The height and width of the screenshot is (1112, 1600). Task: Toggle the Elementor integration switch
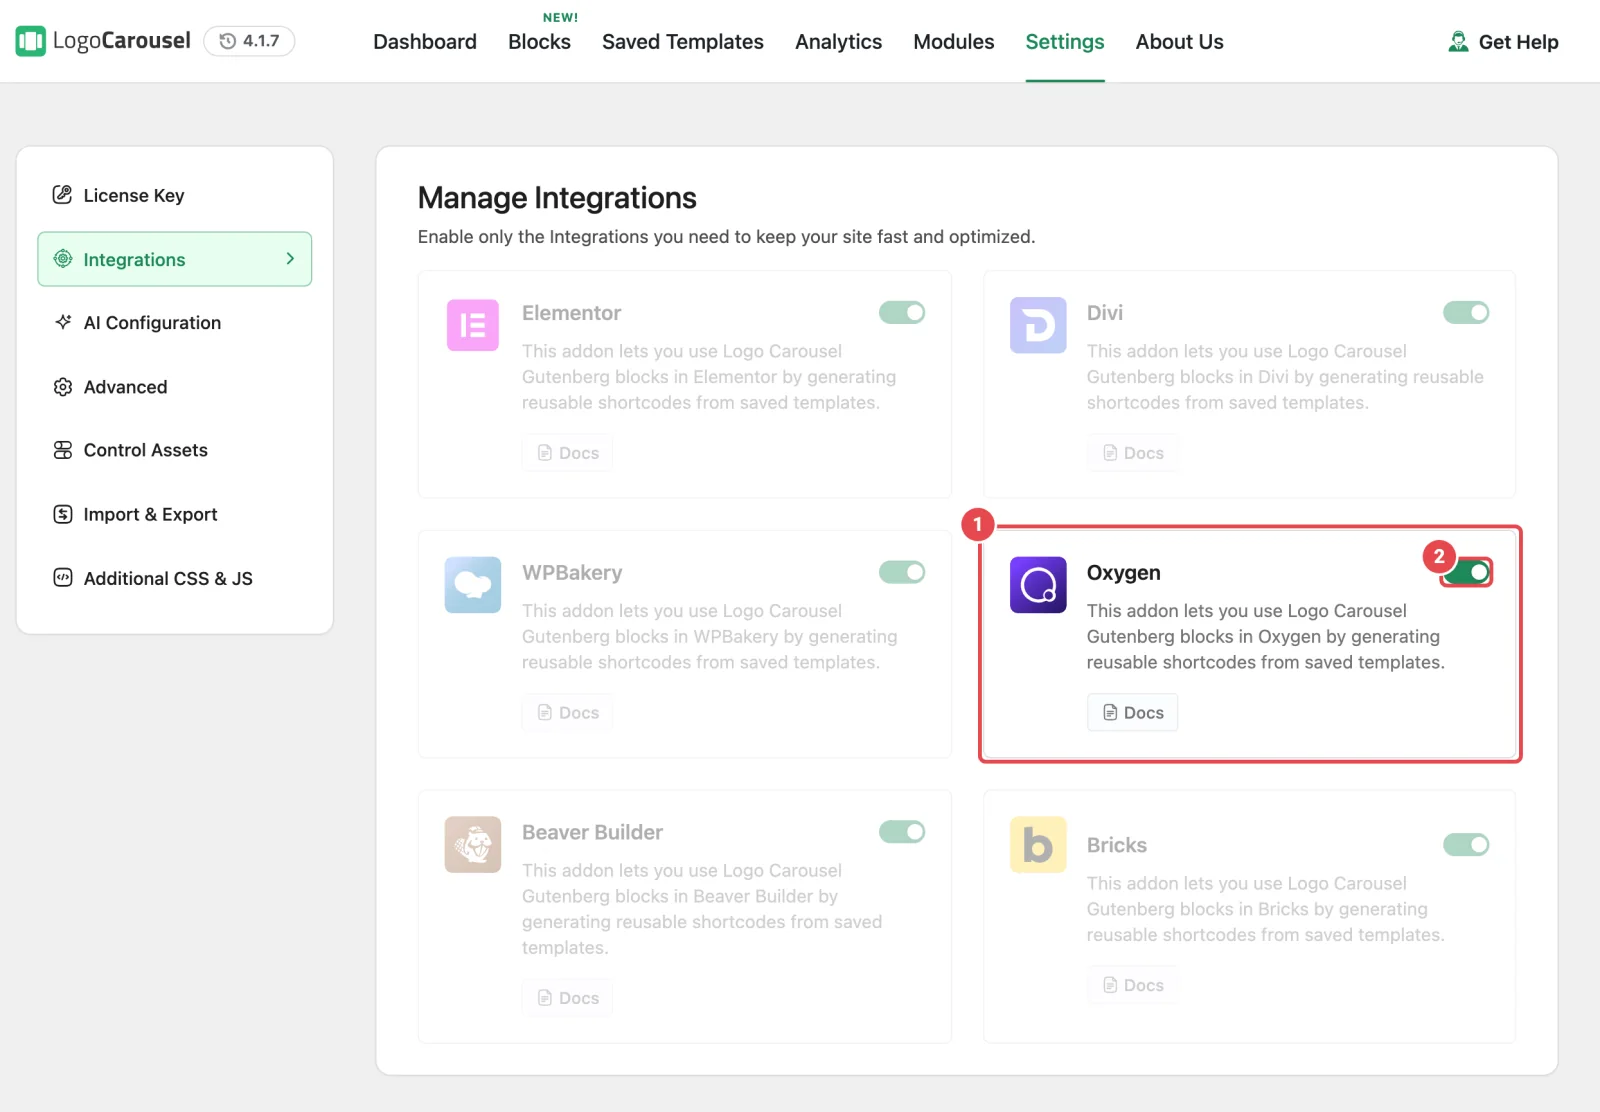coord(902,313)
